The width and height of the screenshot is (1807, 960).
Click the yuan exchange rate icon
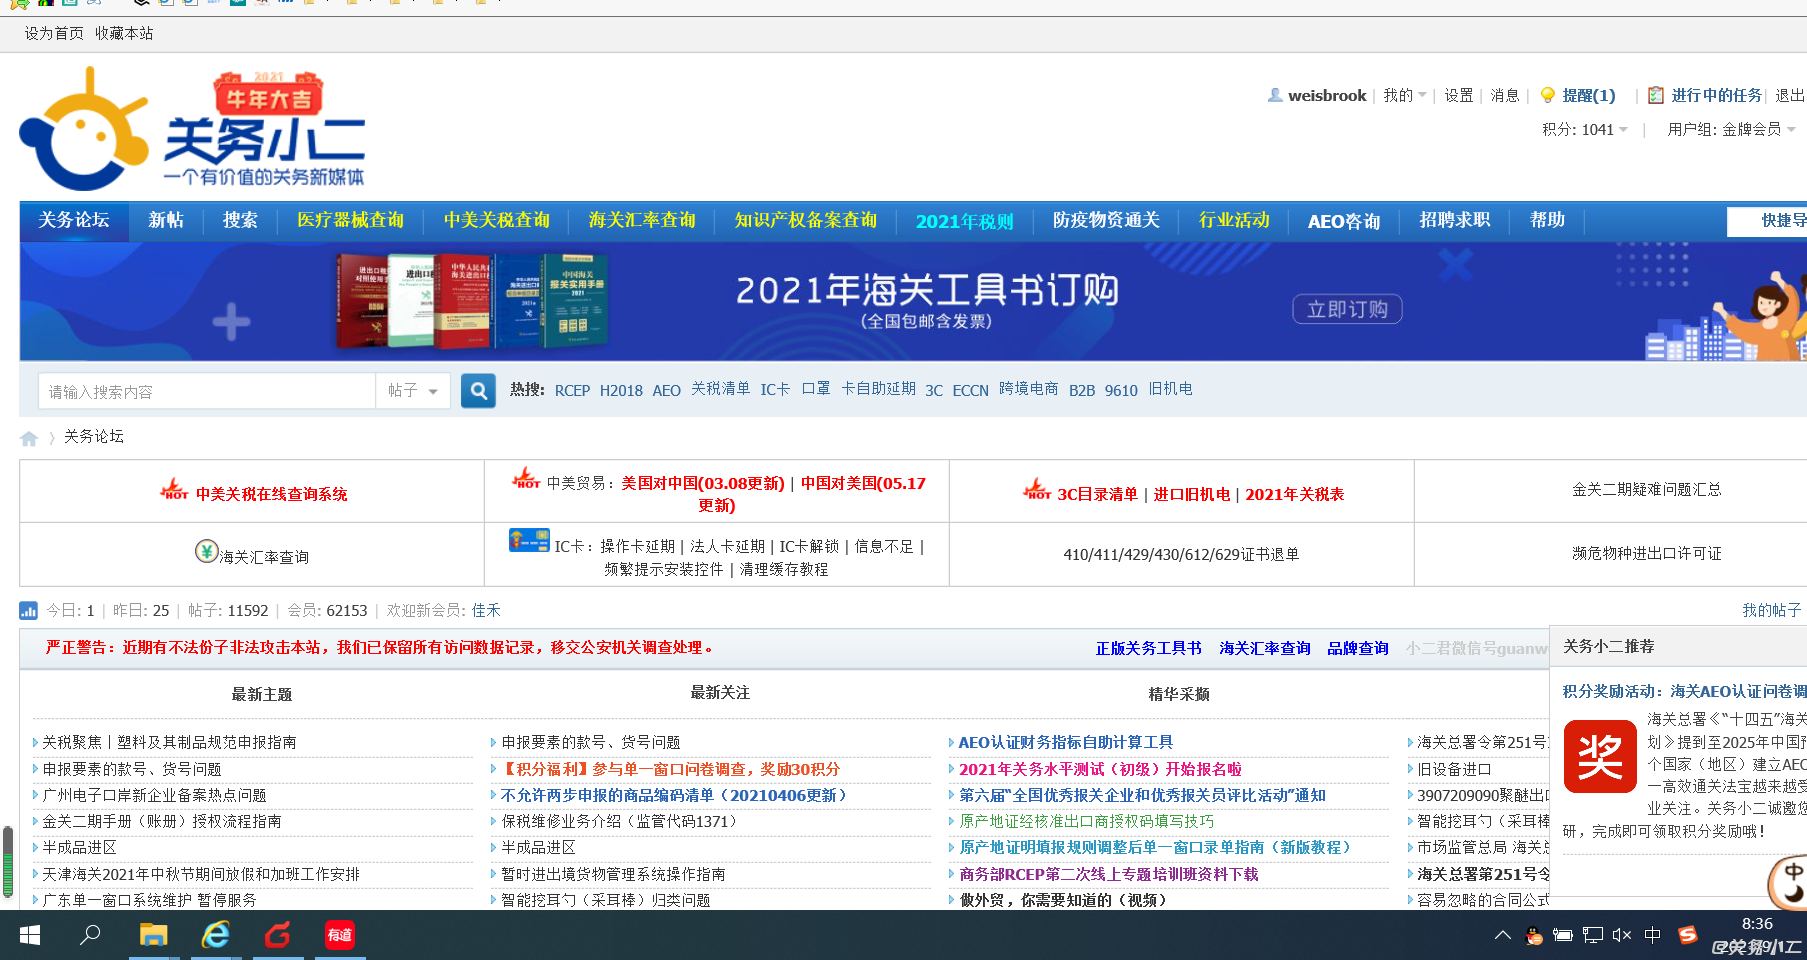(206, 551)
